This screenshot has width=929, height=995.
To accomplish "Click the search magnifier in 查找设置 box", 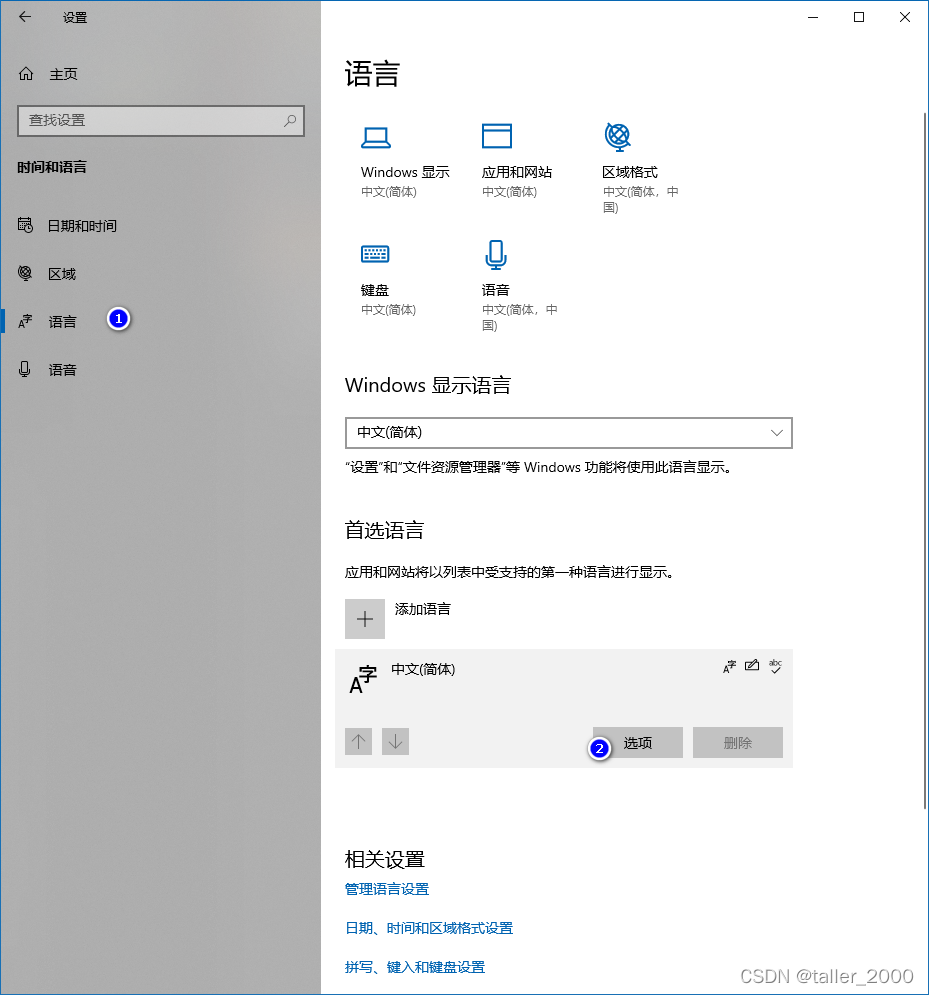I will (290, 120).
